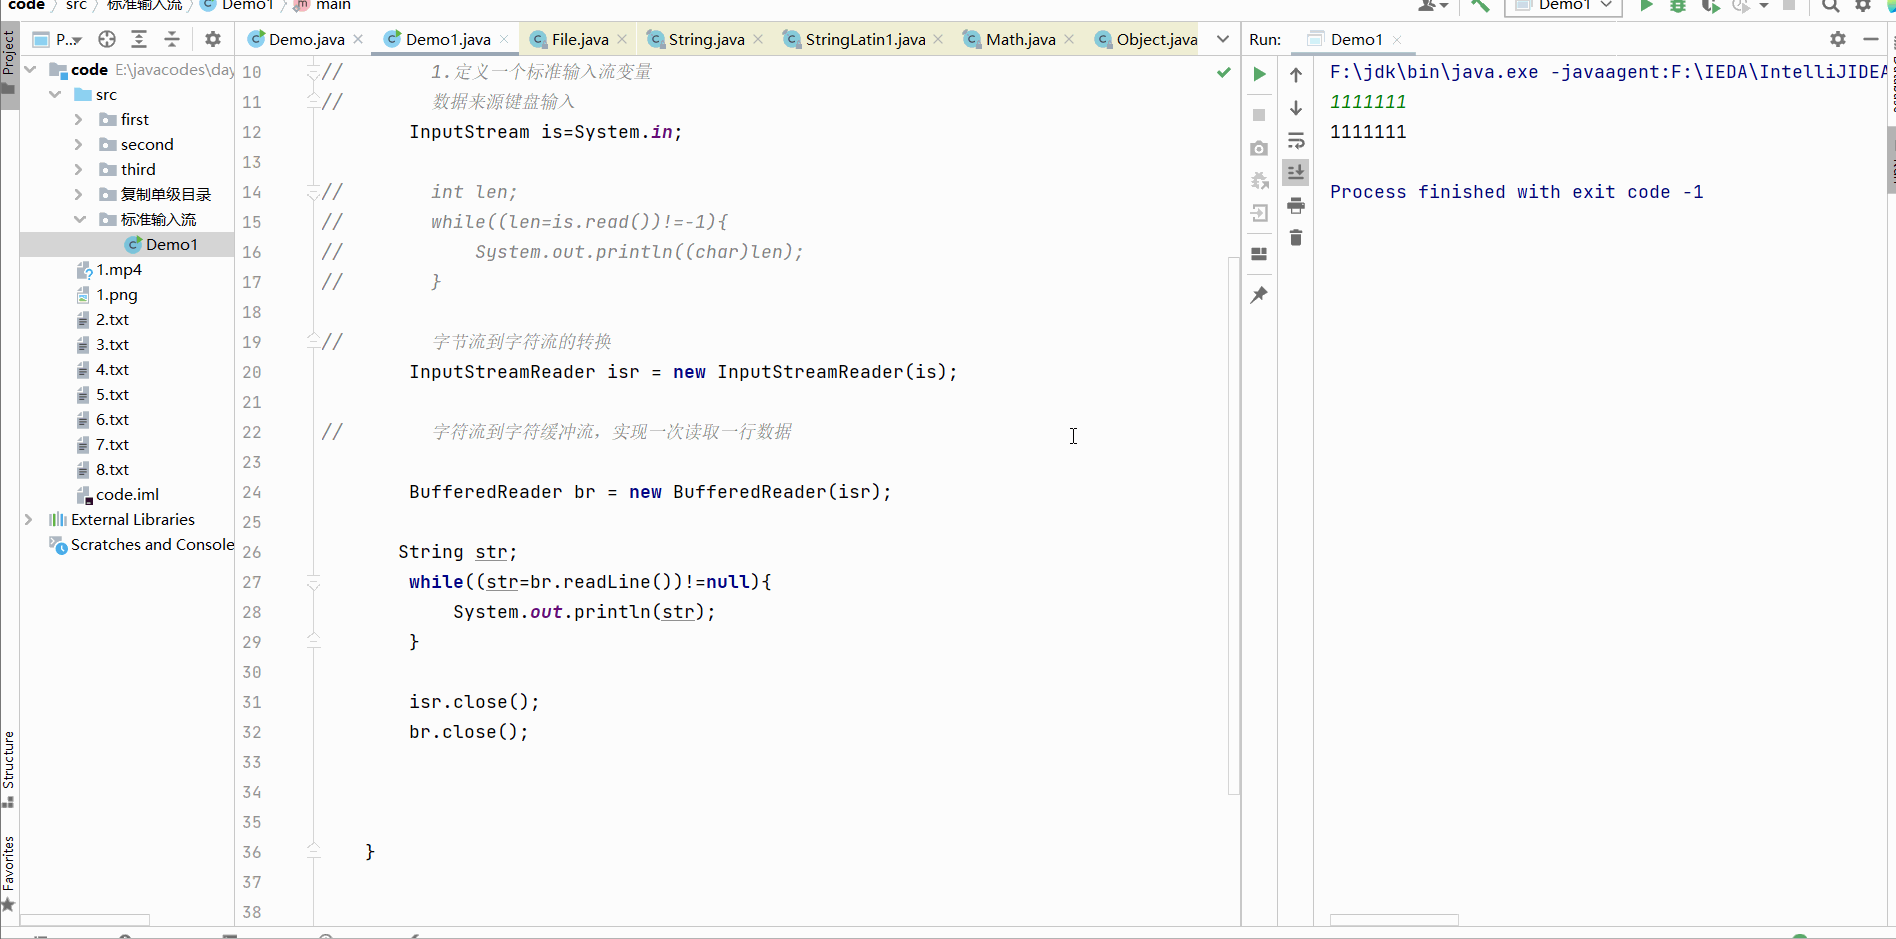Screen dimensions: 1896x939
Task: Expand External Libraries node
Action: [x=29, y=519]
